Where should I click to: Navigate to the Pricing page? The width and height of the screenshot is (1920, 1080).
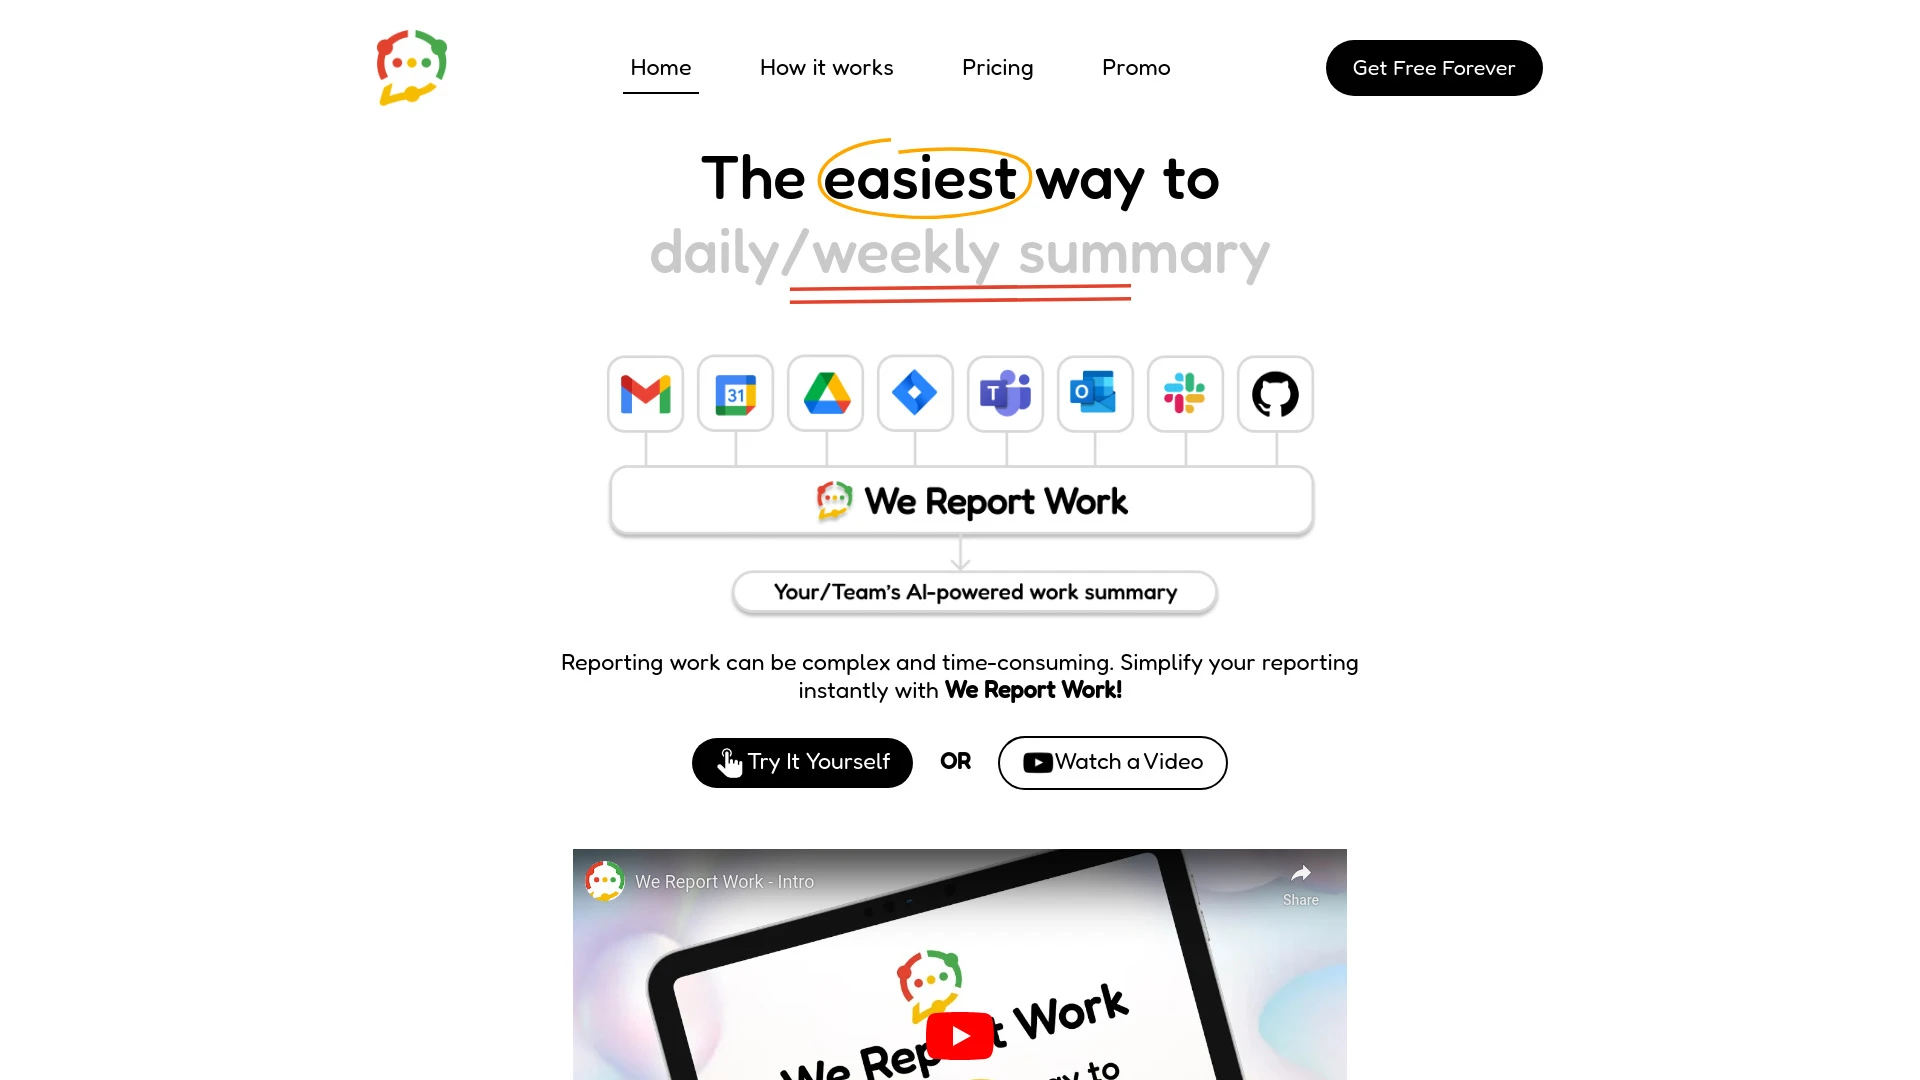coord(997,67)
